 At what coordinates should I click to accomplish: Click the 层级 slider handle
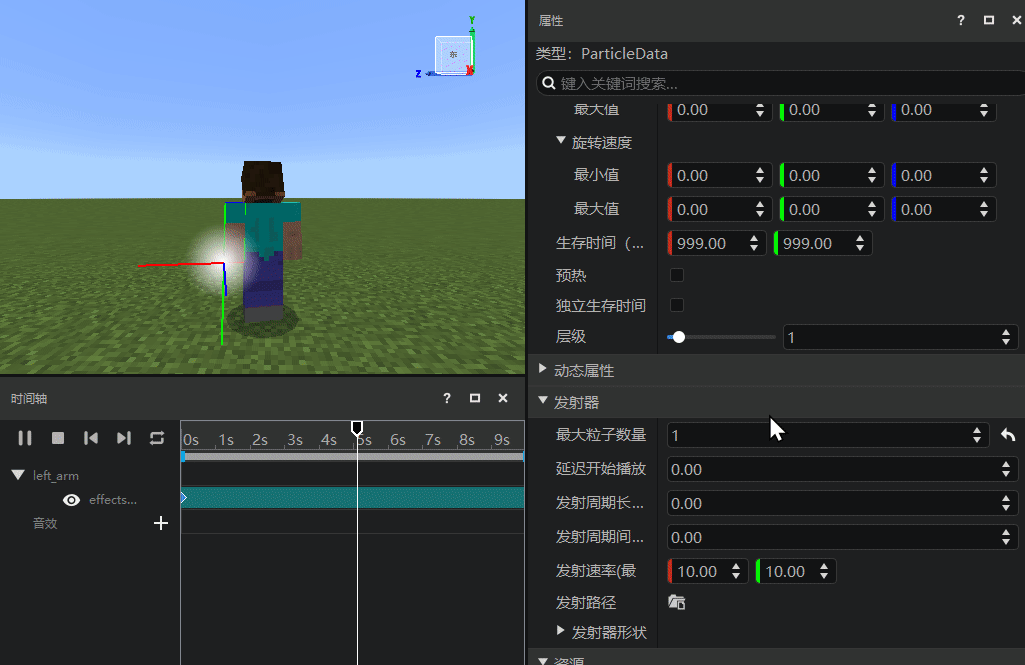coord(679,337)
